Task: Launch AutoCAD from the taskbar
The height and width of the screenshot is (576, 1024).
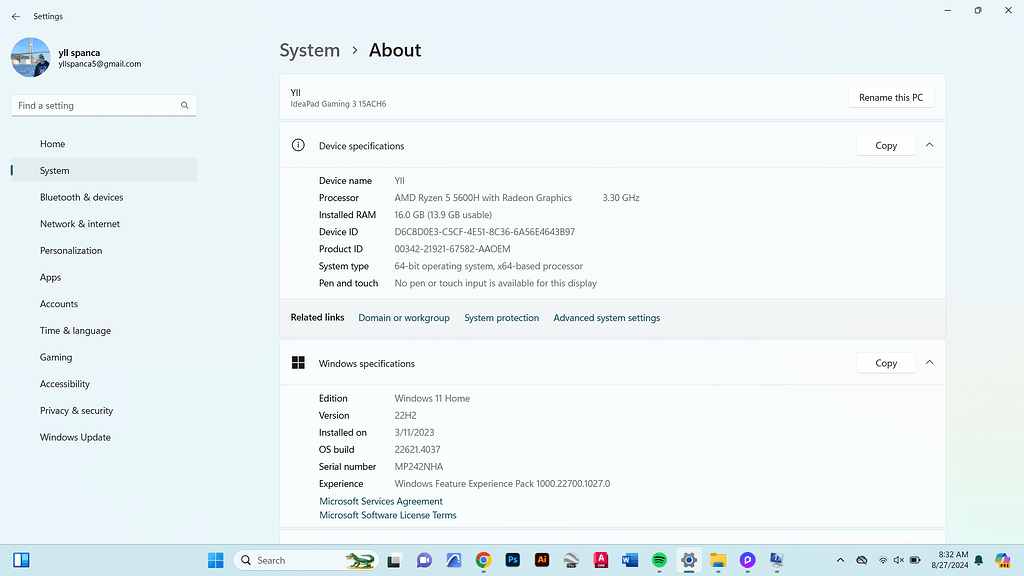Action: [x=601, y=560]
